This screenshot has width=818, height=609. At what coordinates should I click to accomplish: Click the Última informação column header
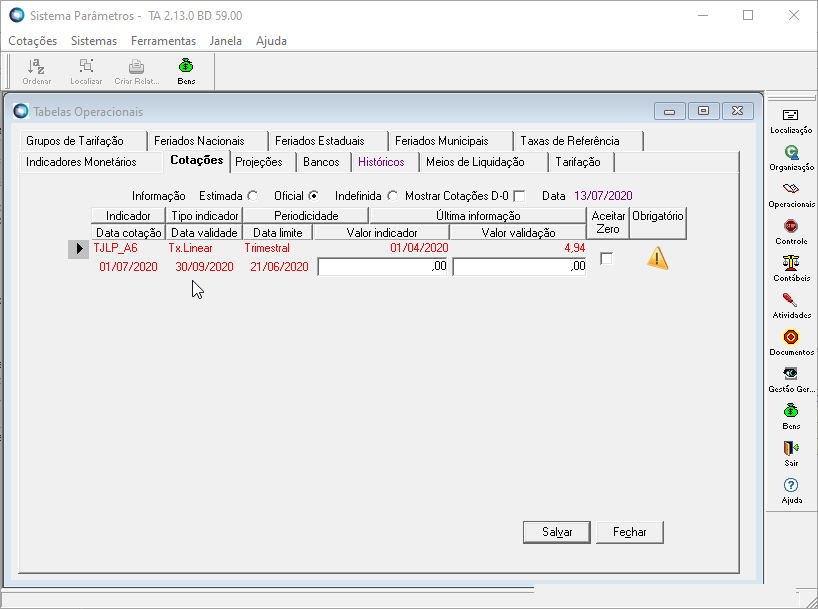click(x=478, y=216)
